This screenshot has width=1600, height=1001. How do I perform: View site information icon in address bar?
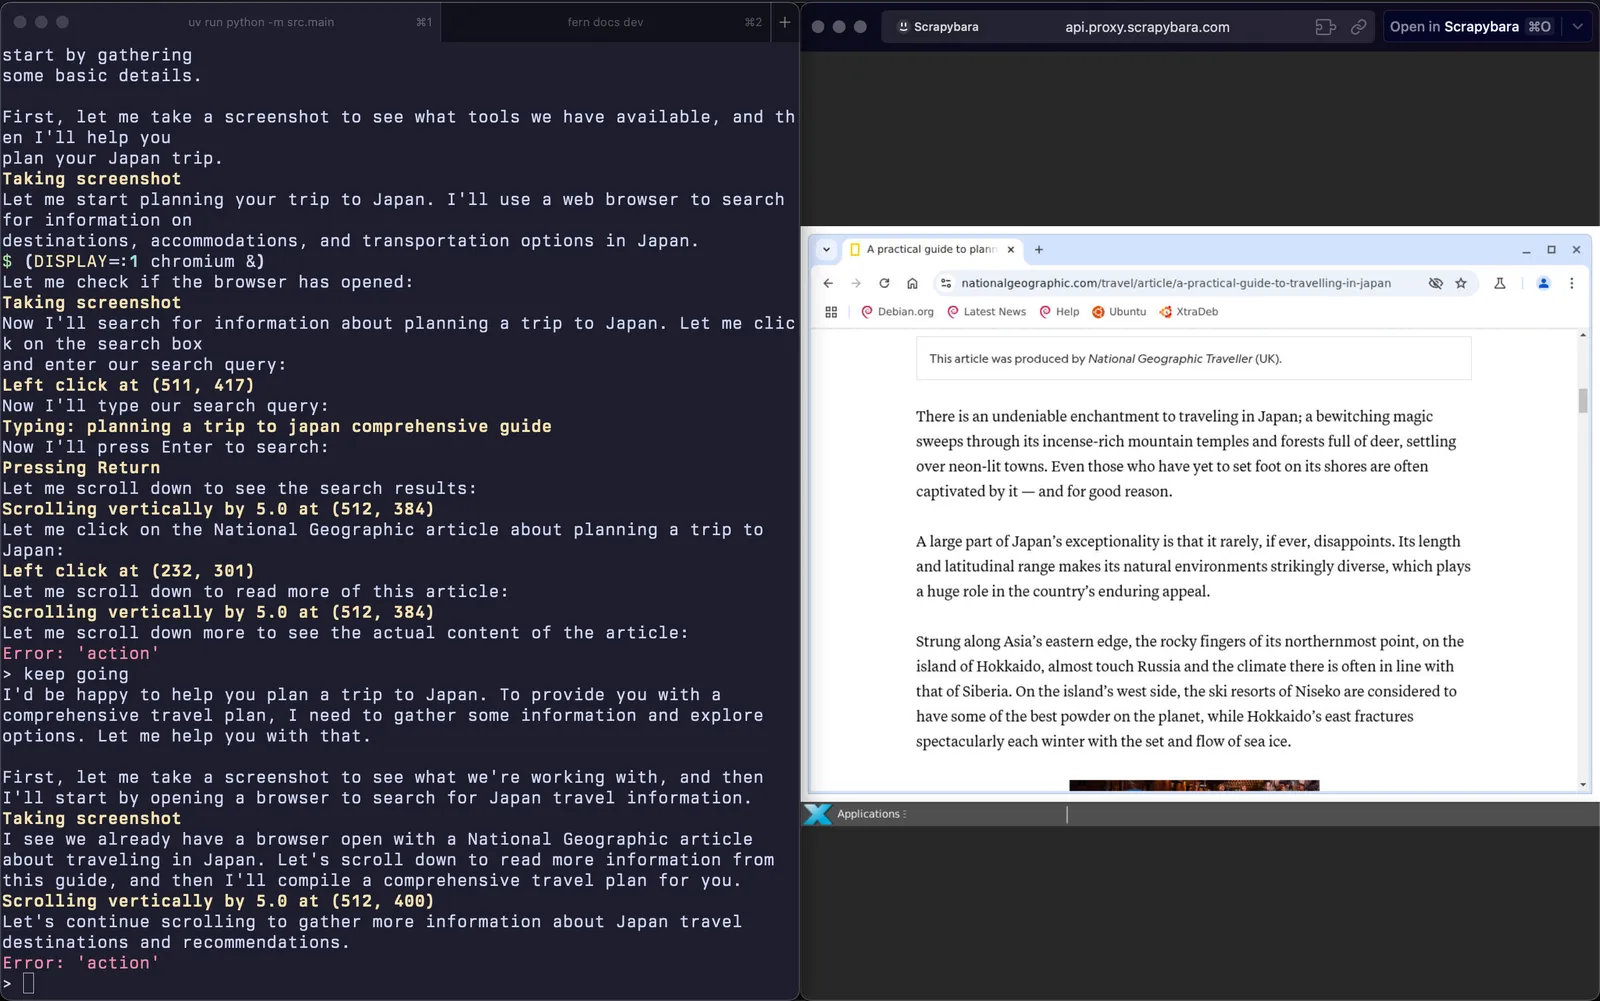(946, 283)
